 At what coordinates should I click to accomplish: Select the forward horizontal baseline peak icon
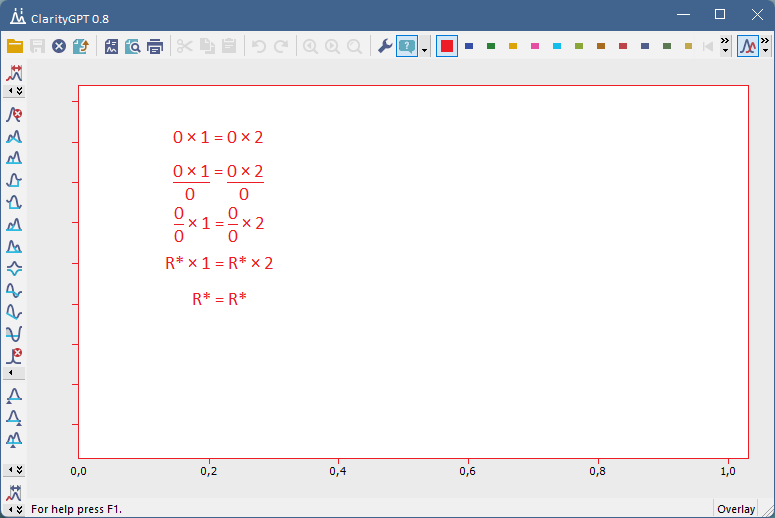[14, 180]
